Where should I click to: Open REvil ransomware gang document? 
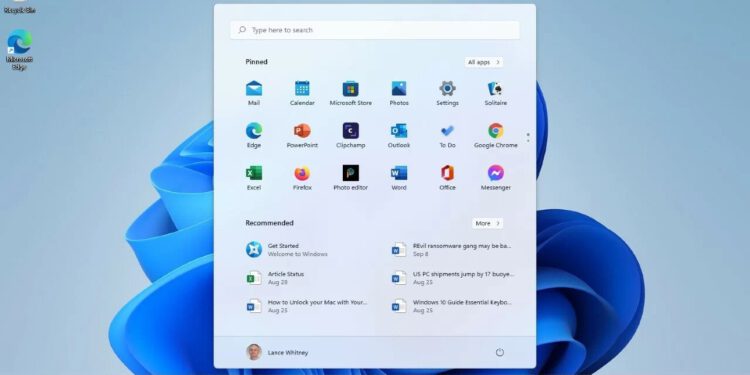452,250
